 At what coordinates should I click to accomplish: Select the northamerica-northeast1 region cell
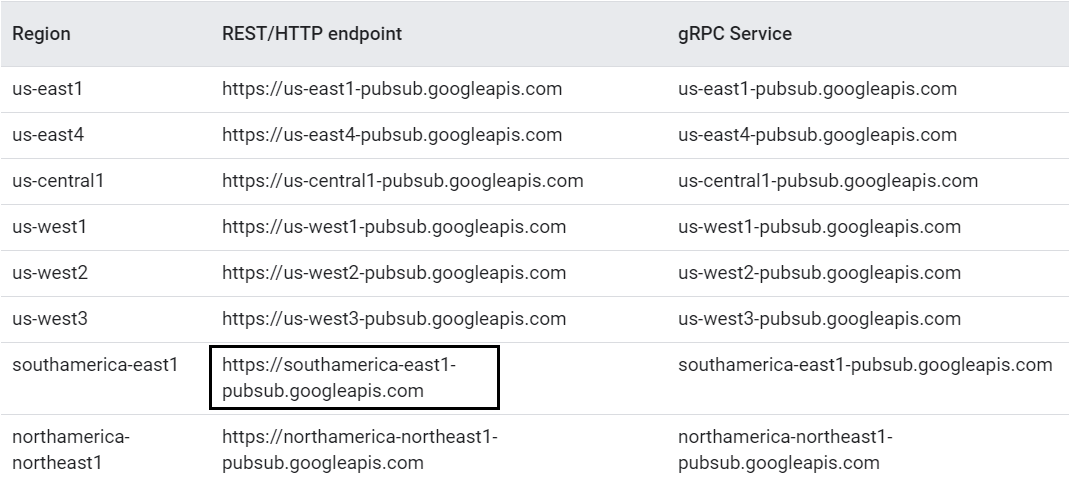click(71, 450)
